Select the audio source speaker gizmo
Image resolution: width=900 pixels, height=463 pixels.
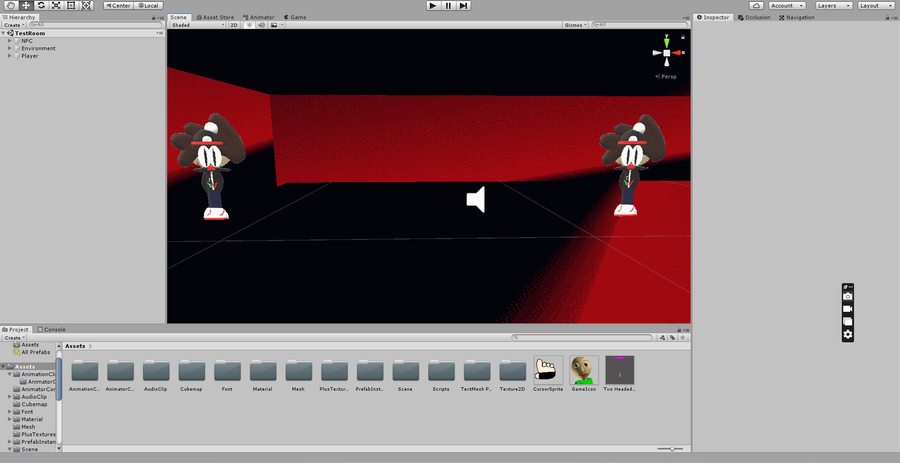click(x=476, y=200)
